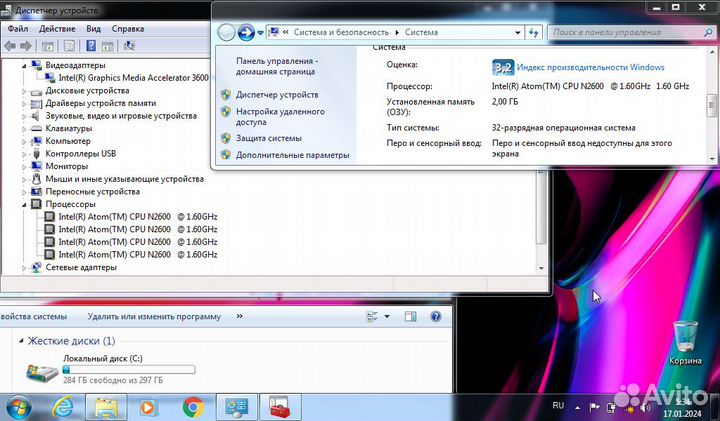The width and height of the screenshot is (720, 421).
Task: Open the Windows Start button
Action: tap(18, 407)
